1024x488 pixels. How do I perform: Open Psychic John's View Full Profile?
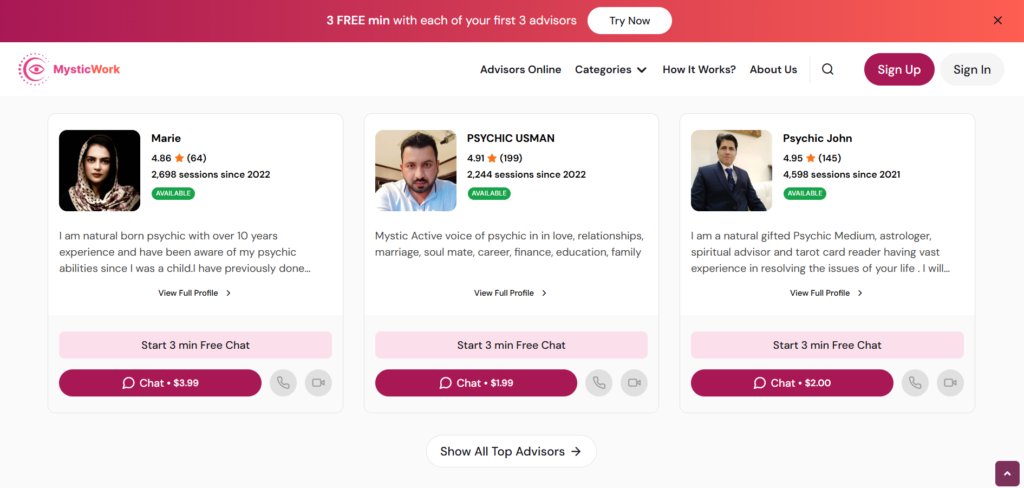[x=826, y=293]
